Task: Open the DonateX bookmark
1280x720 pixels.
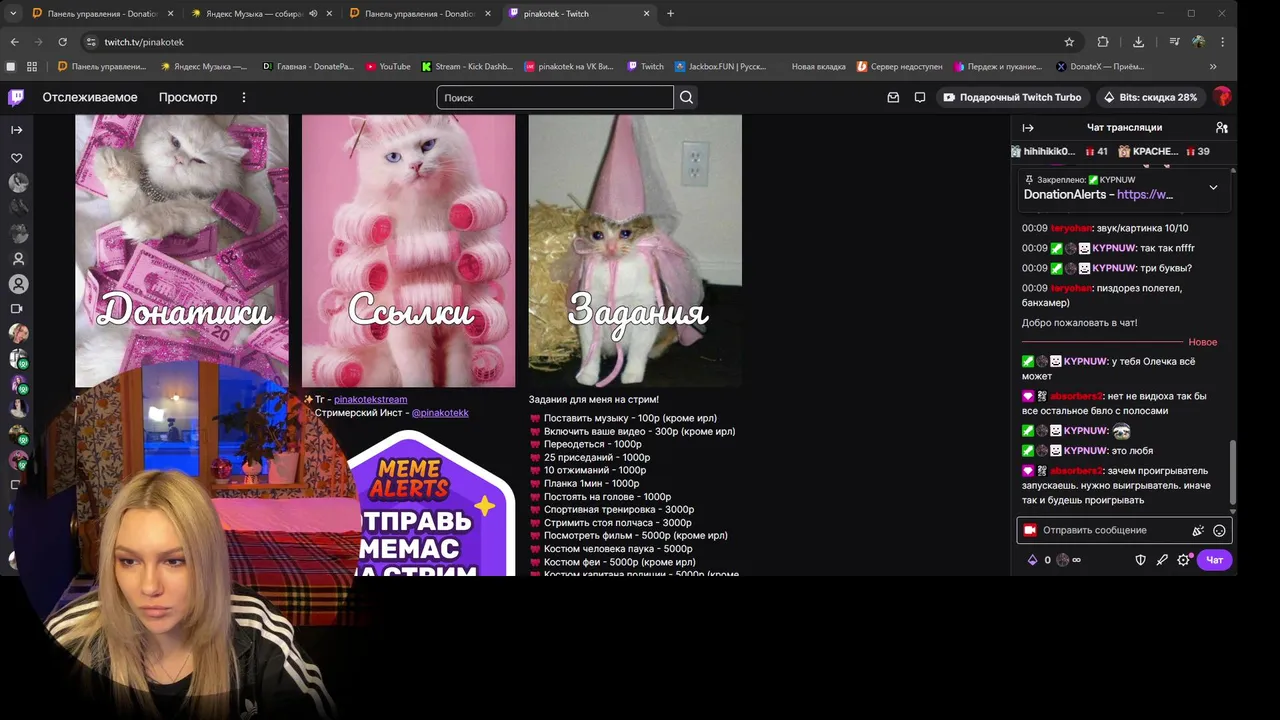Action: (1100, 67)
